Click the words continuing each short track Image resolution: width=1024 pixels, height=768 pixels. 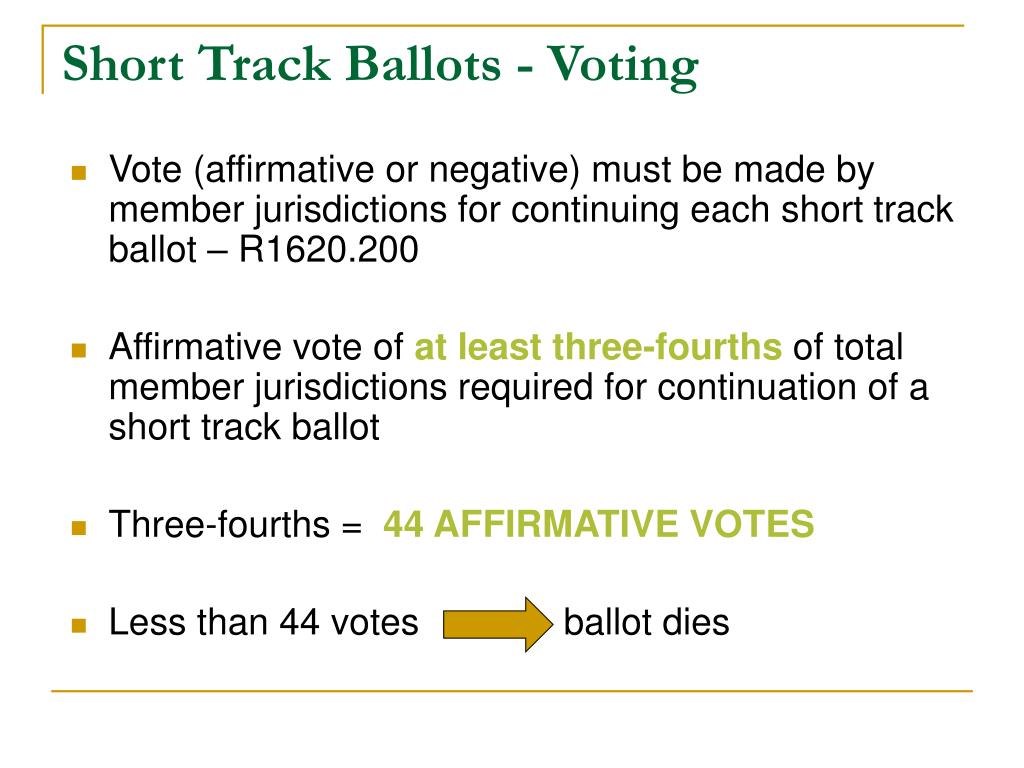732,210
